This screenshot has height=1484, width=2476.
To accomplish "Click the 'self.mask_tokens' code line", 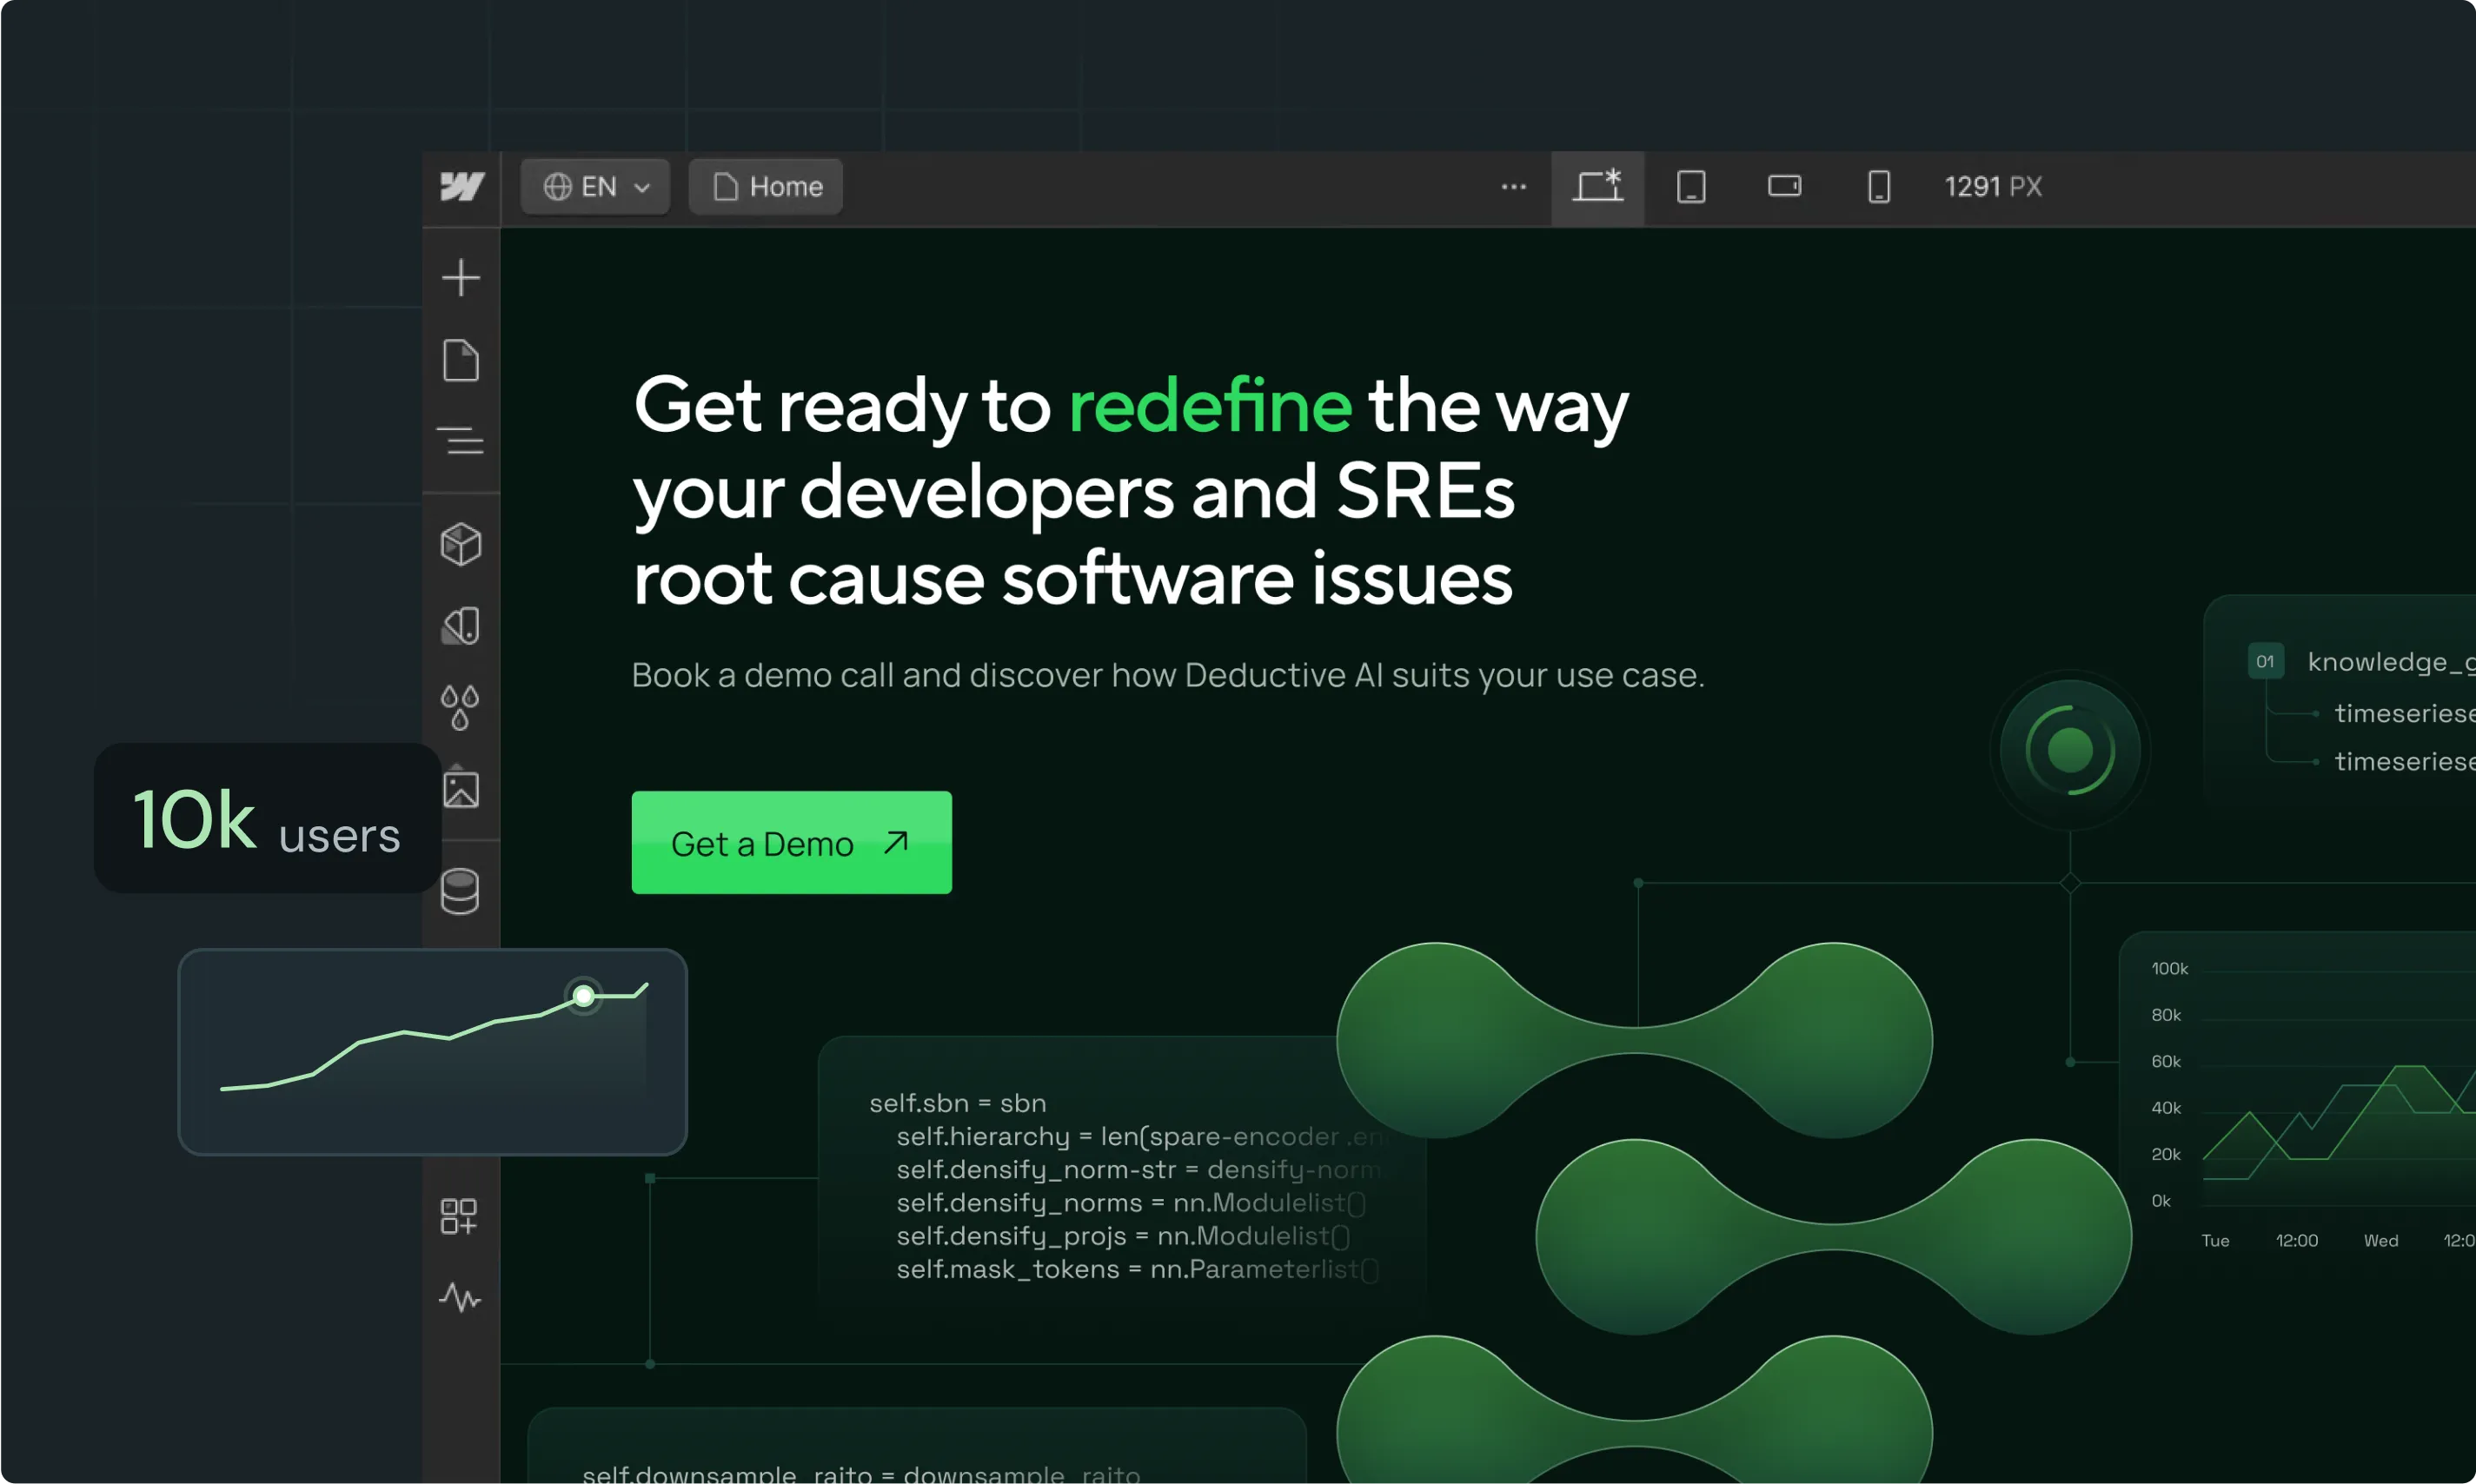I will pos(1138,1269).
